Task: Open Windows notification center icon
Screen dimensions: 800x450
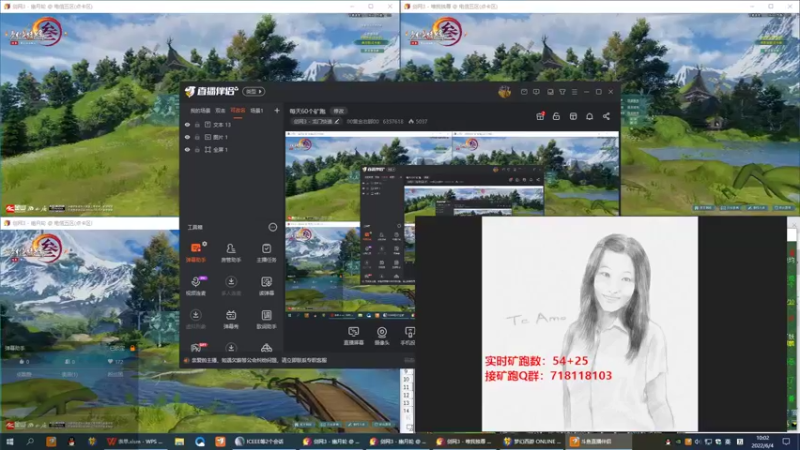Action: [x=786, y=441]
